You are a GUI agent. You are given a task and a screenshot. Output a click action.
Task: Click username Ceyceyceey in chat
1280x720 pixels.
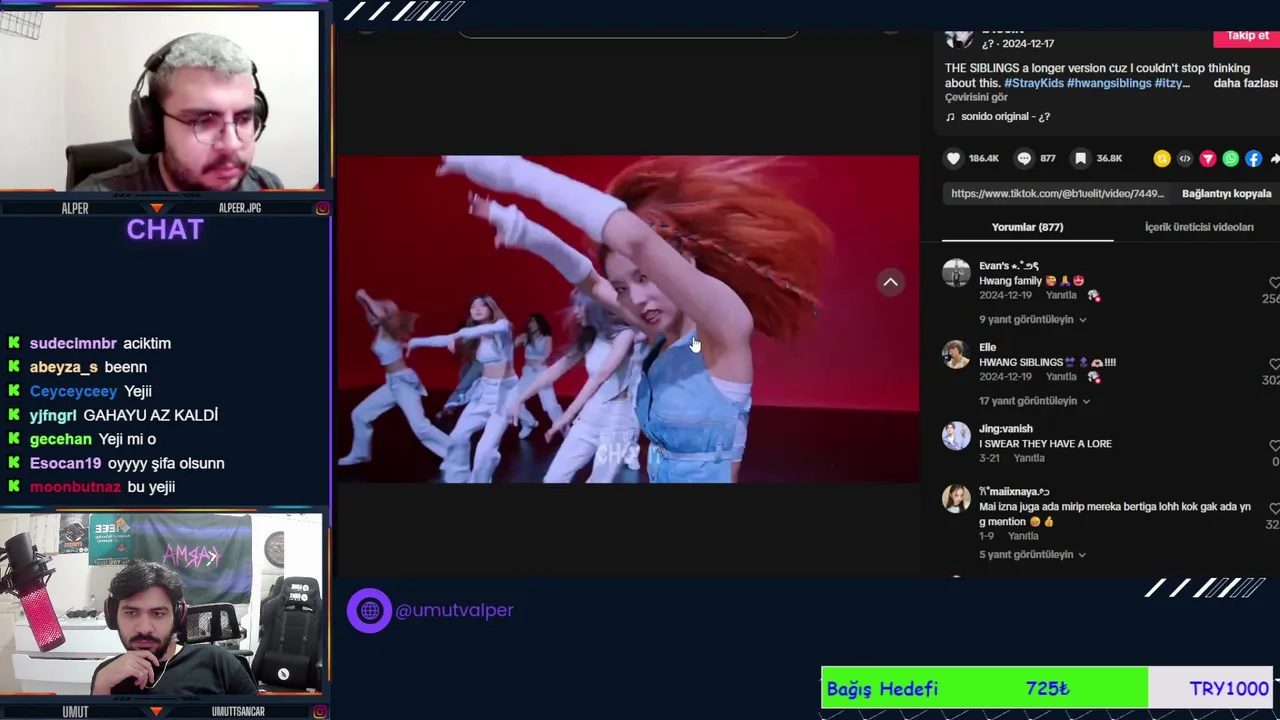73,391
